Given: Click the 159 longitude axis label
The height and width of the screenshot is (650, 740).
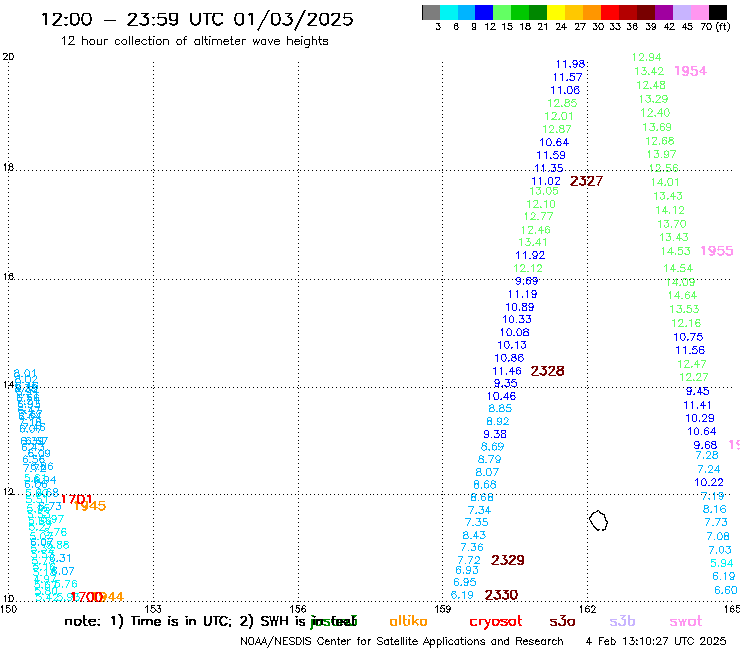Looking at the screenshot, I should tap(443, 609).
